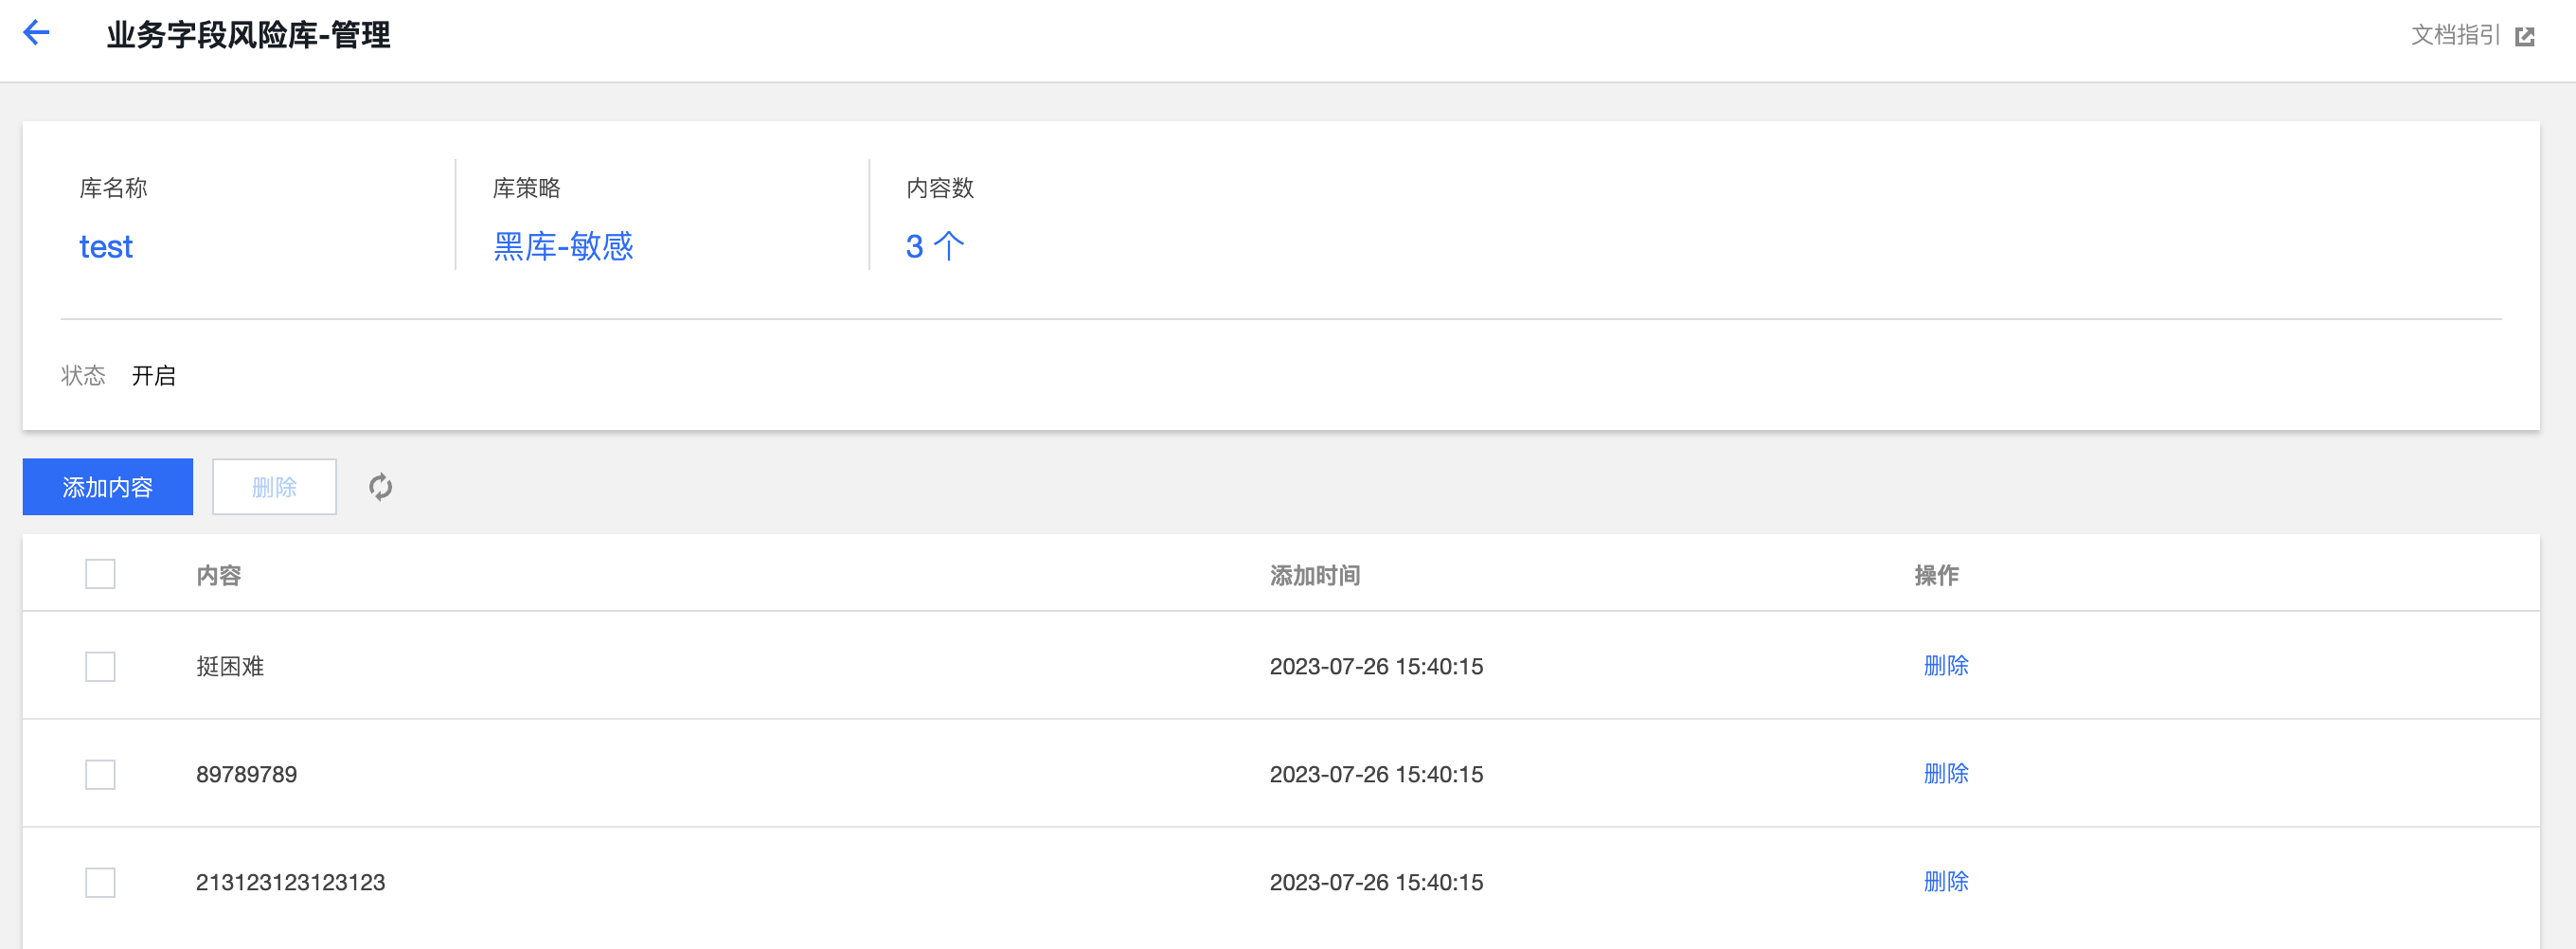Delete the 213123123123123 entry via row link
The image size is (2576, 949).
(x=1945, y=882)
